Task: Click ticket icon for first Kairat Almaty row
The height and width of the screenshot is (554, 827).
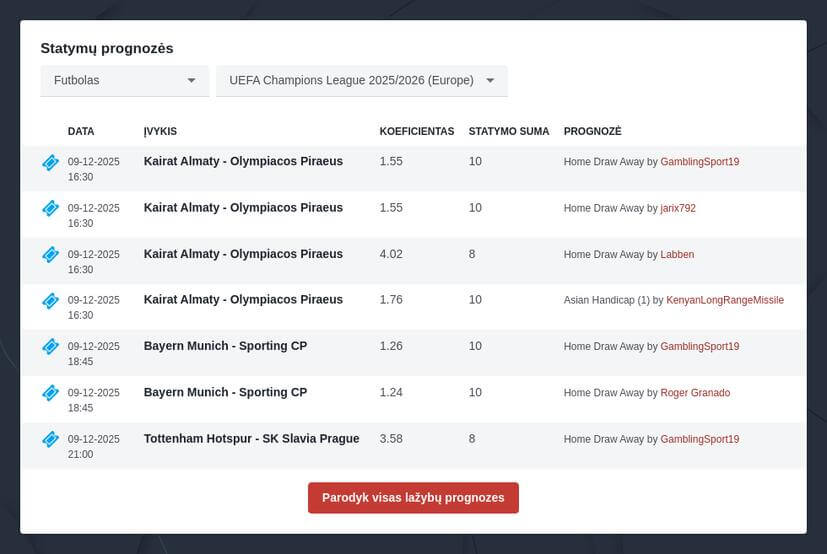Action: (50, 162)
